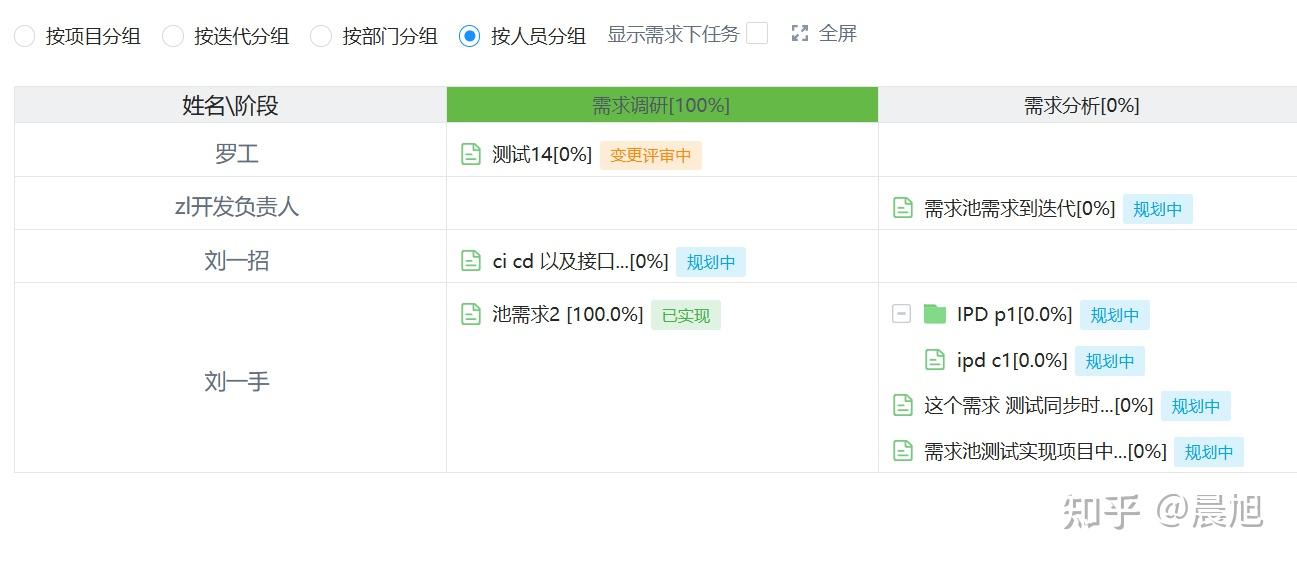
Task: Click document icon beside 需求池需求到迭代
Action: click(x=902, y=208)
